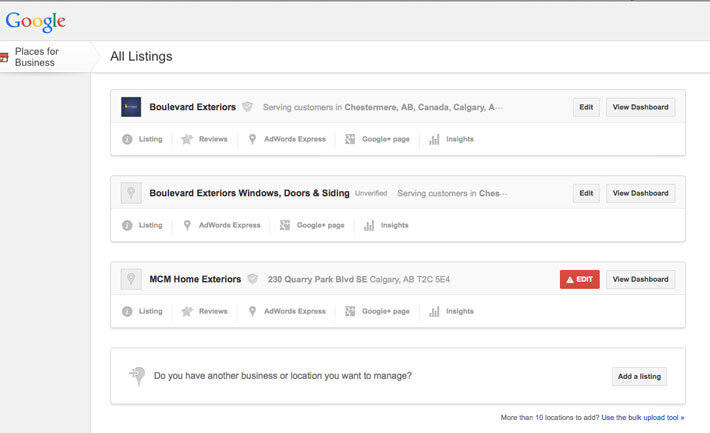
Task: Click AdWords Express pin icon in Boulevard Exteriors card
Action: point(252,139)
